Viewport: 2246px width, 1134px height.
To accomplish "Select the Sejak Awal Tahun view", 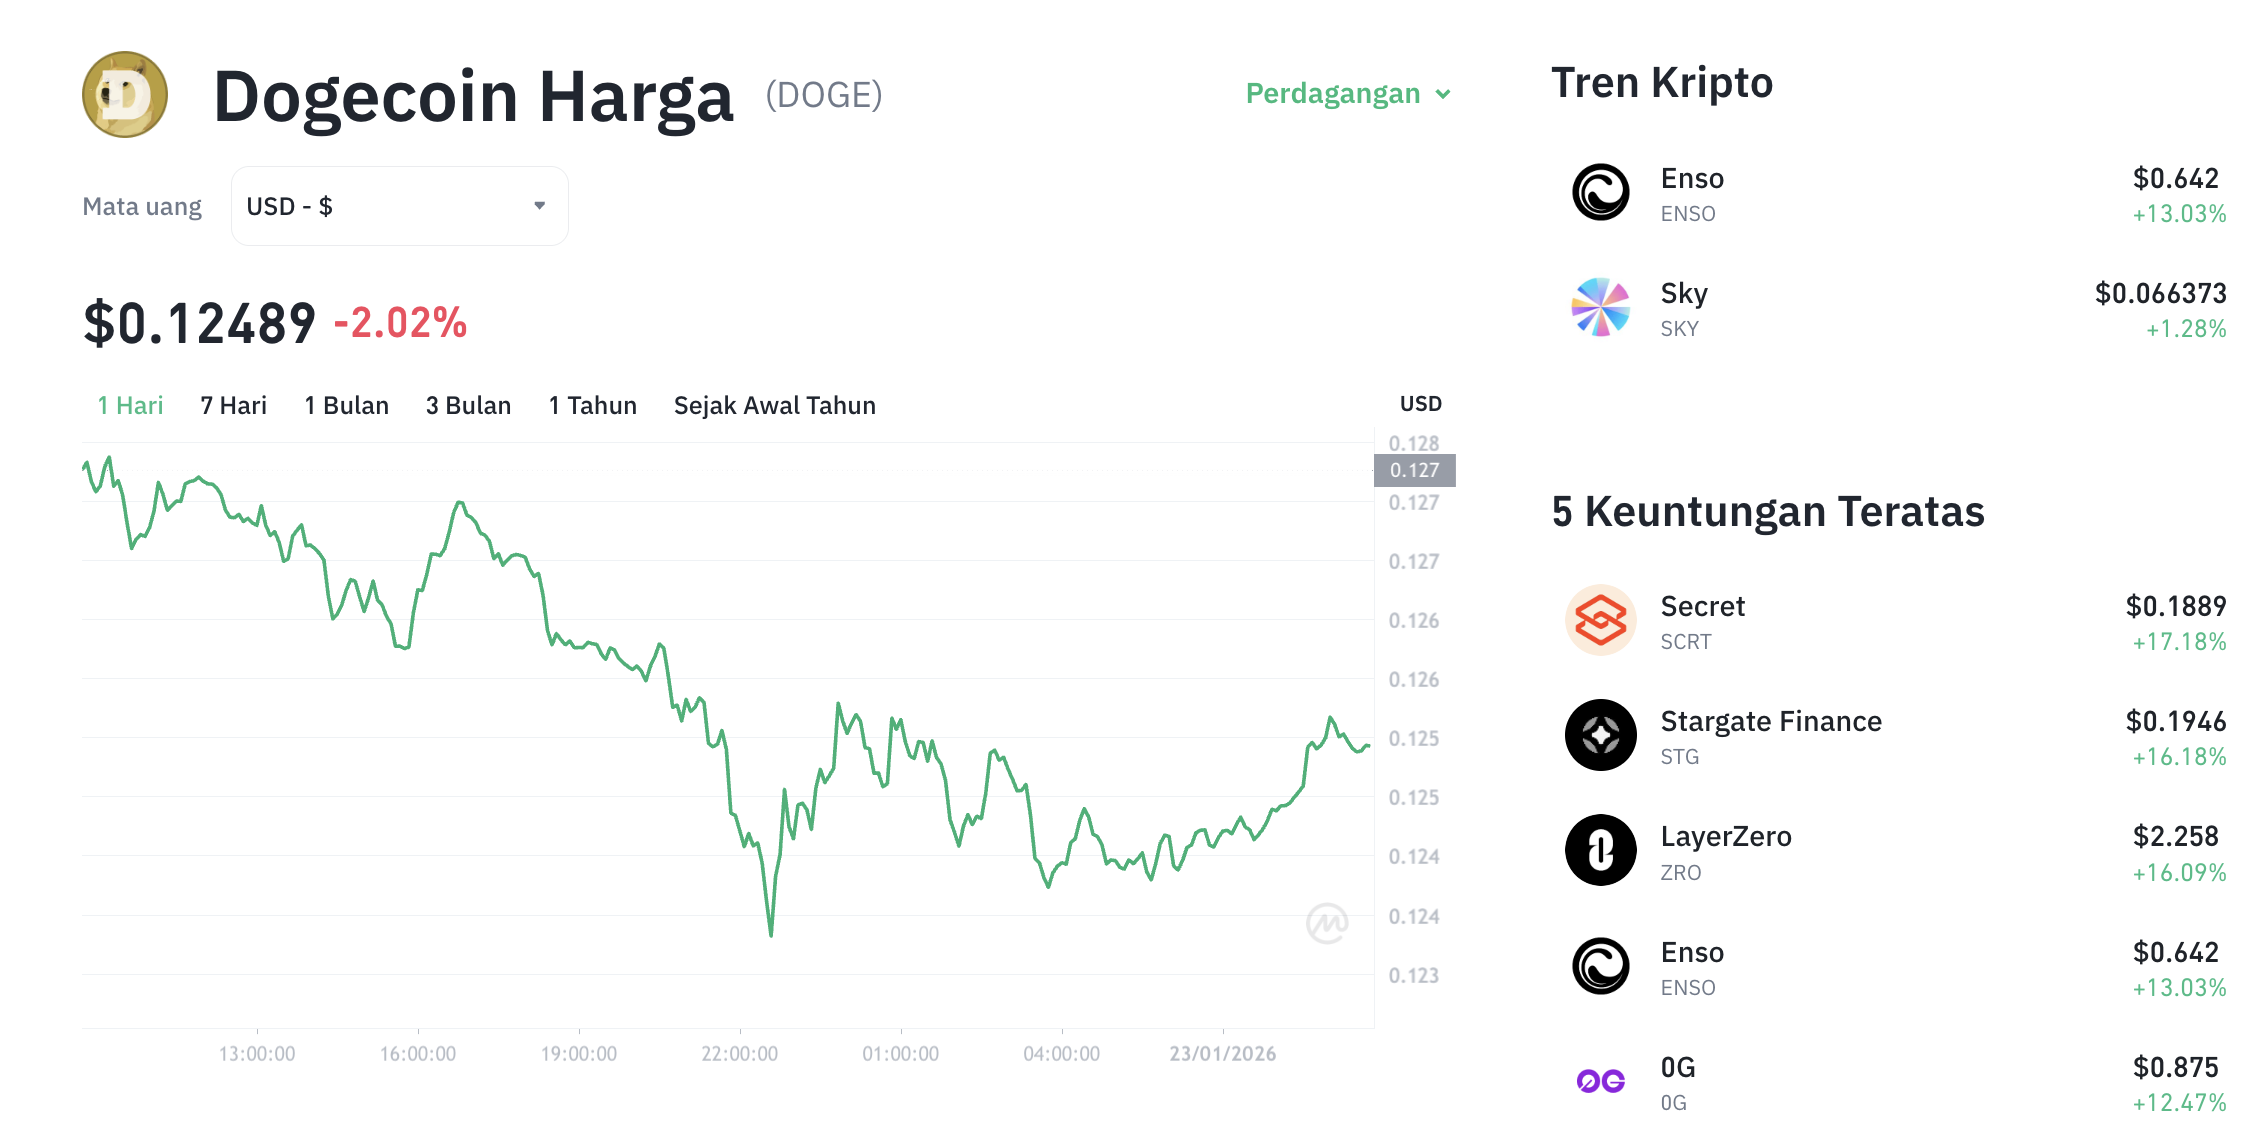I will point(774,405).
